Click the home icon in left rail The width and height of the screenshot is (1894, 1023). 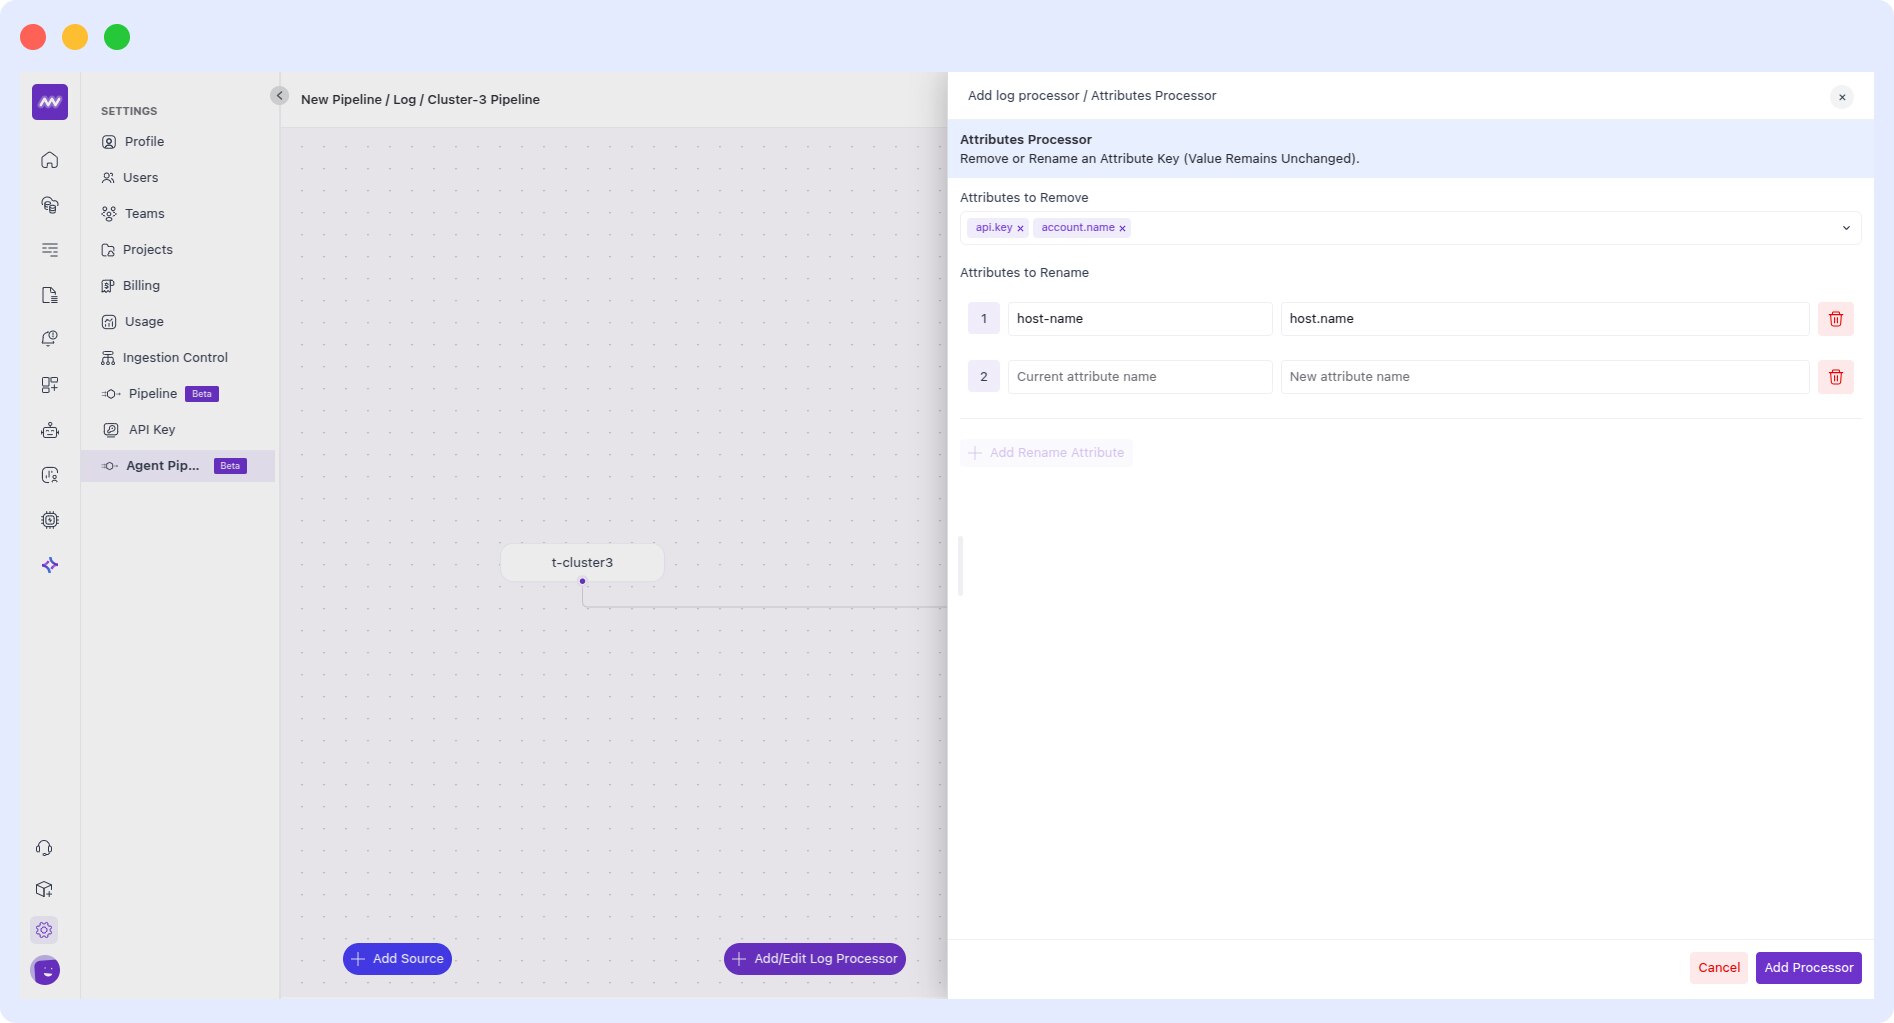click(x=50, y=160)
